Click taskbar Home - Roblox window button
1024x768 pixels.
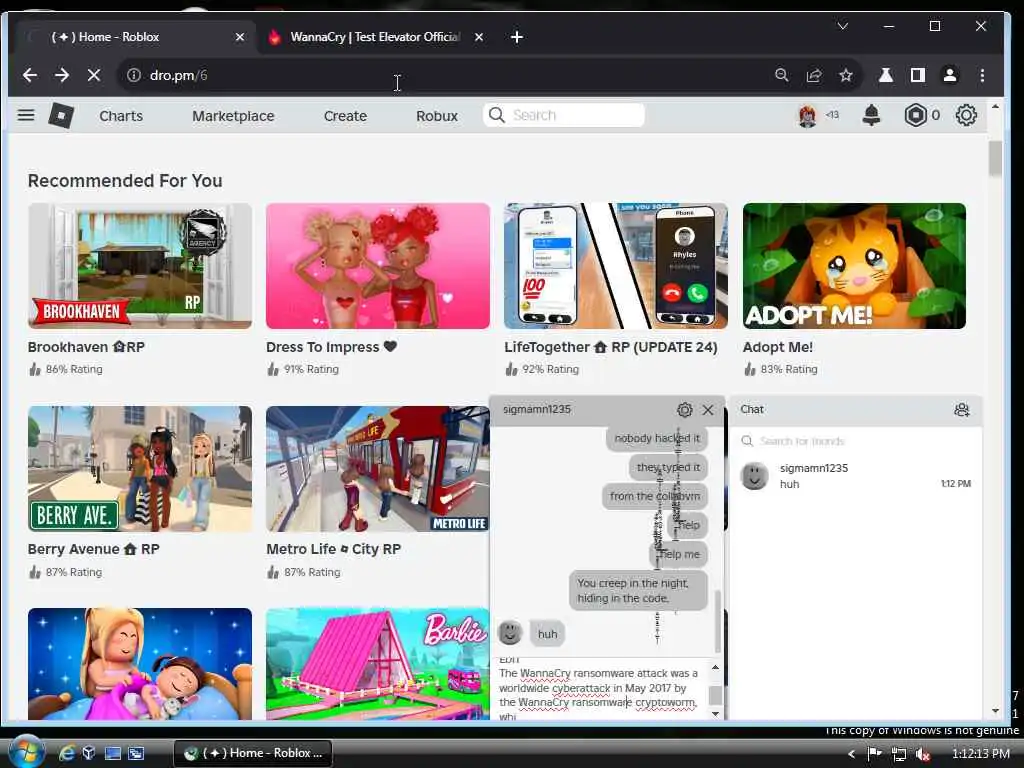[x=253, y=753]
